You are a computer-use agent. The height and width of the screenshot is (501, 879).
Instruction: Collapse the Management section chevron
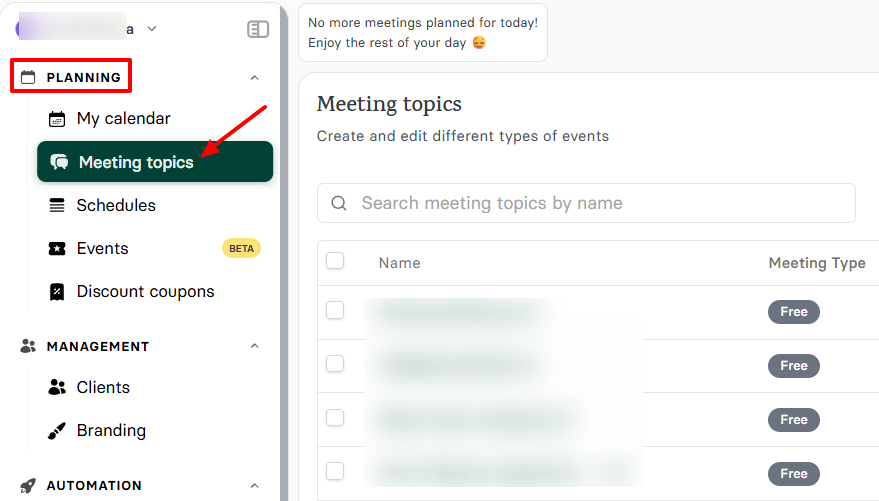[254, 346]
